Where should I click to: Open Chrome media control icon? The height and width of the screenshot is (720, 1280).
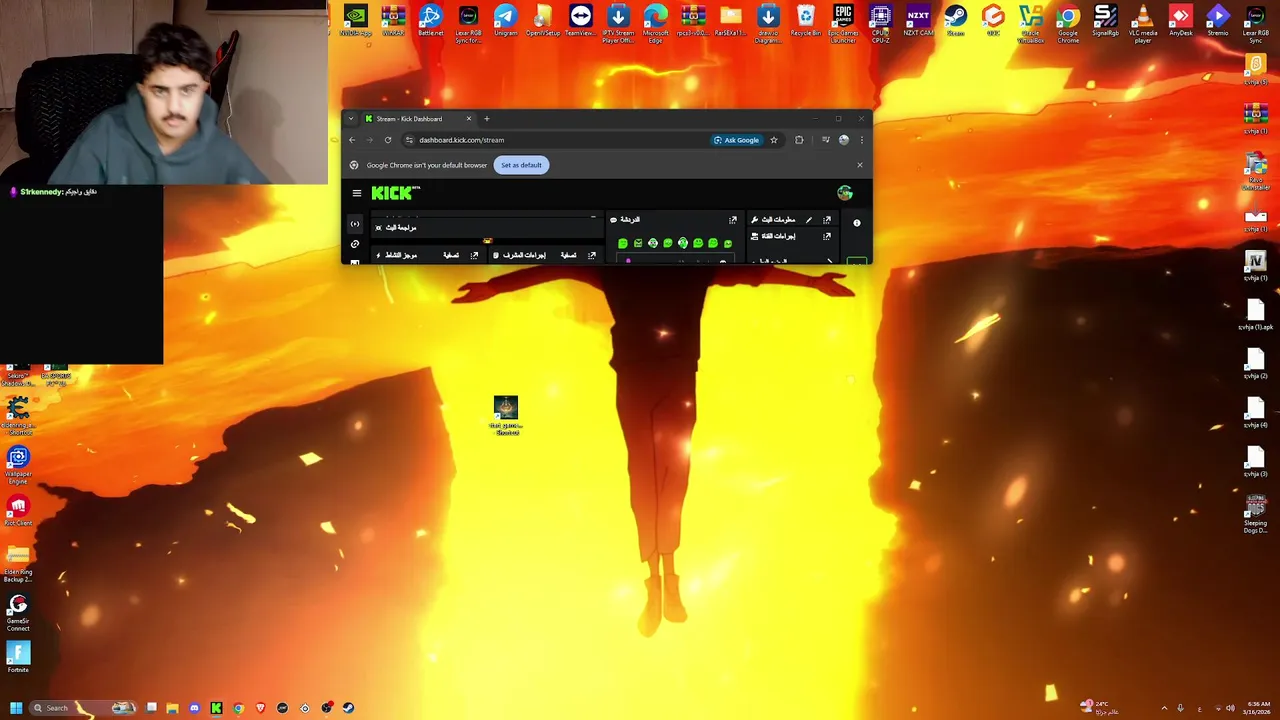pos(825,140)
